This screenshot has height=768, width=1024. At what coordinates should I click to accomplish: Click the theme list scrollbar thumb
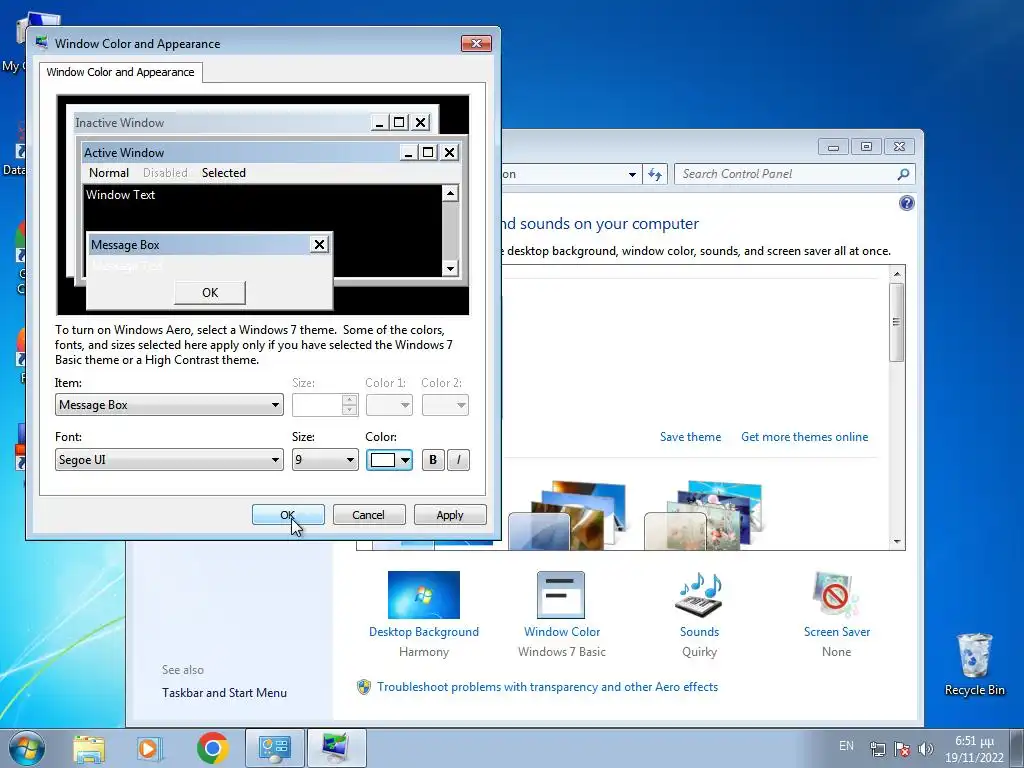[897, 321]
